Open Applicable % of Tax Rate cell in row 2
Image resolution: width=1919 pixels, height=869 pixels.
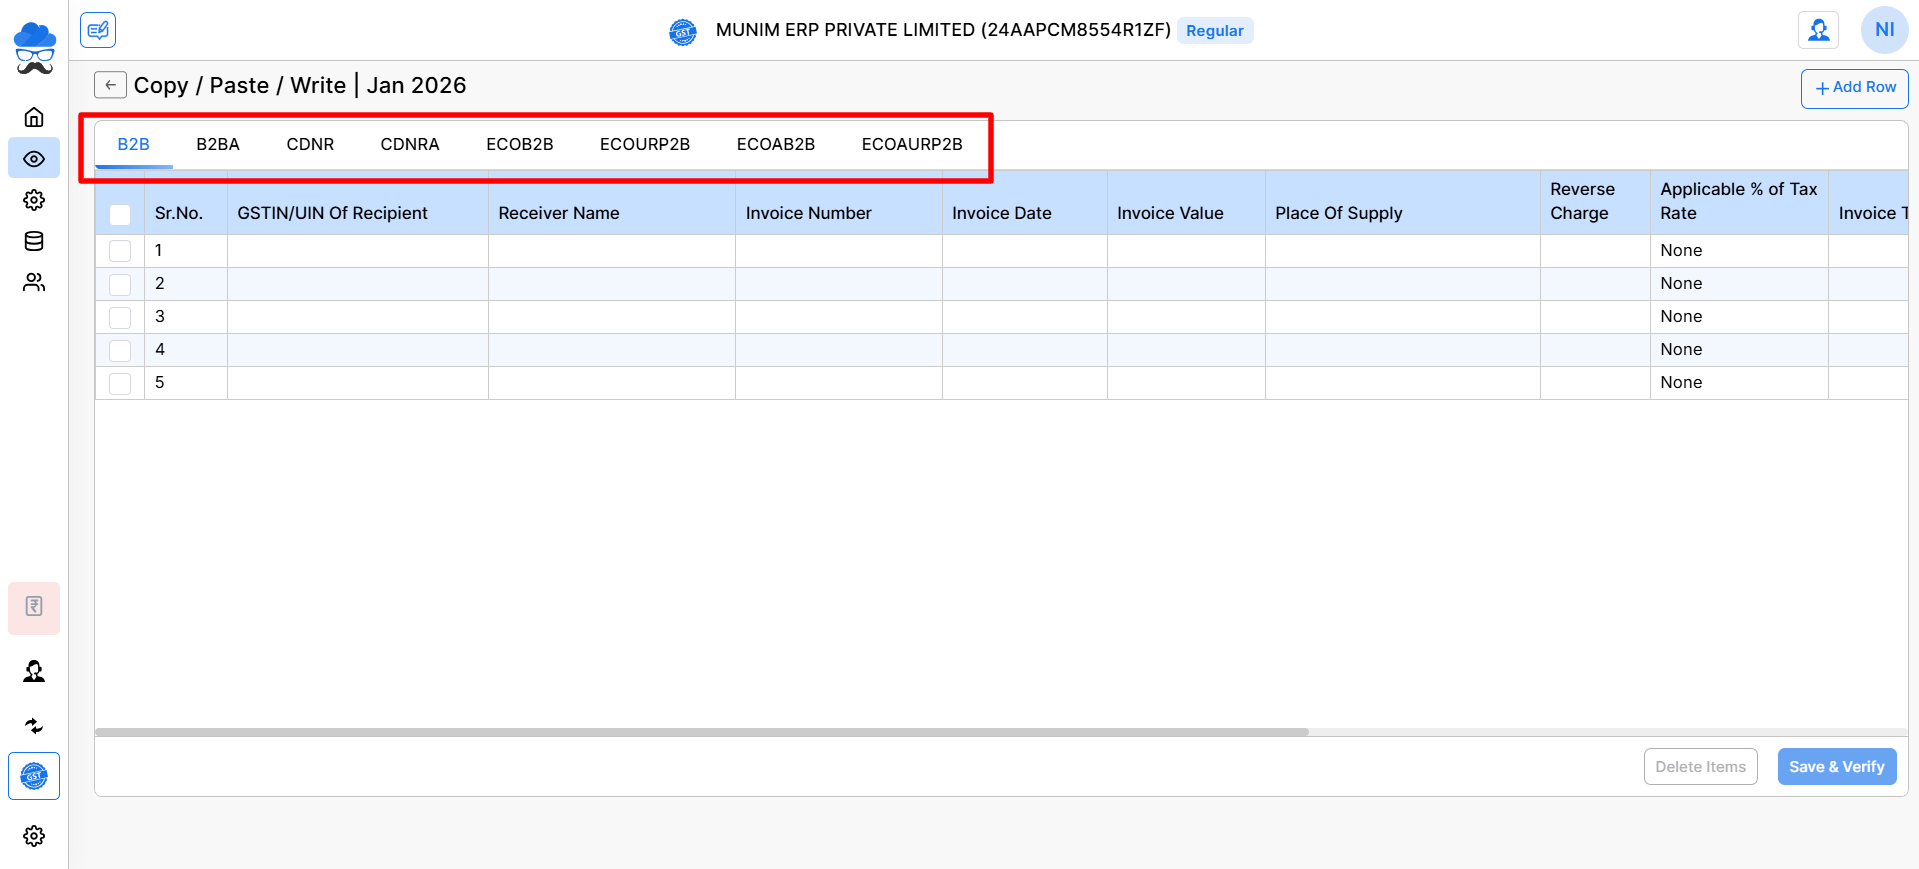point(1738,284)
